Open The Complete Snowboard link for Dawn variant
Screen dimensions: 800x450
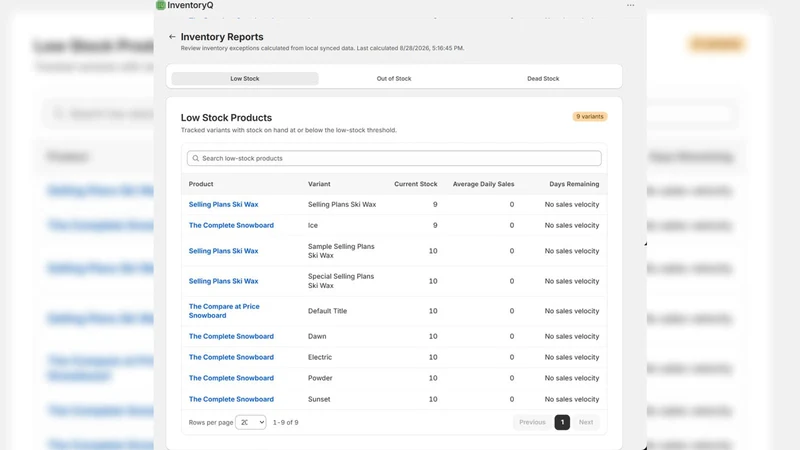click(x=231, y=336)
